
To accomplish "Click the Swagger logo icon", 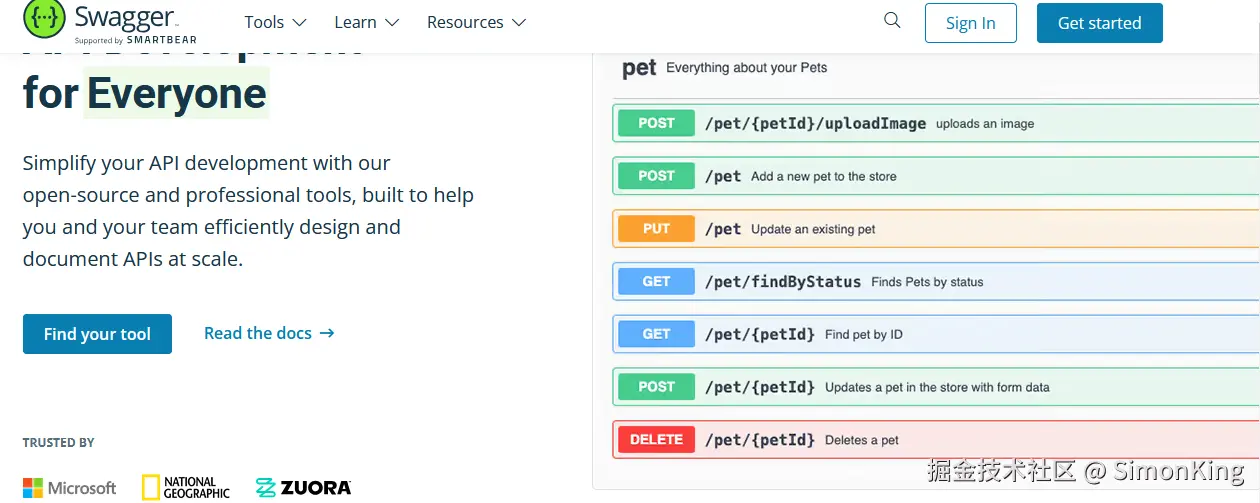I will click(43, 18).
